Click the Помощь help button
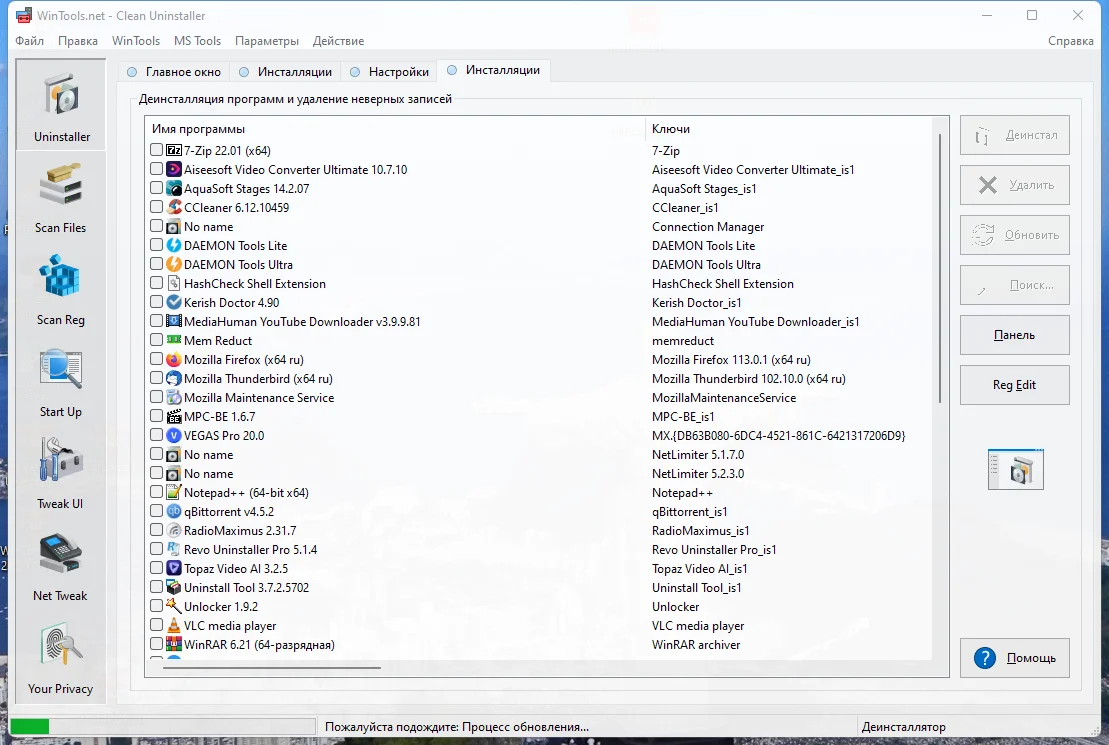Screen dimensions: 1109x745 (x=1014, y=658)
